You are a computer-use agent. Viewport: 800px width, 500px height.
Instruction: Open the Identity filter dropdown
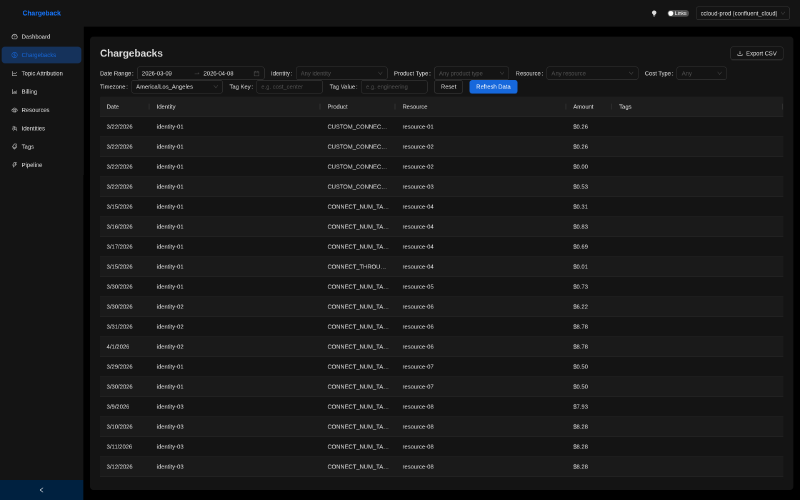coord(341,73)
